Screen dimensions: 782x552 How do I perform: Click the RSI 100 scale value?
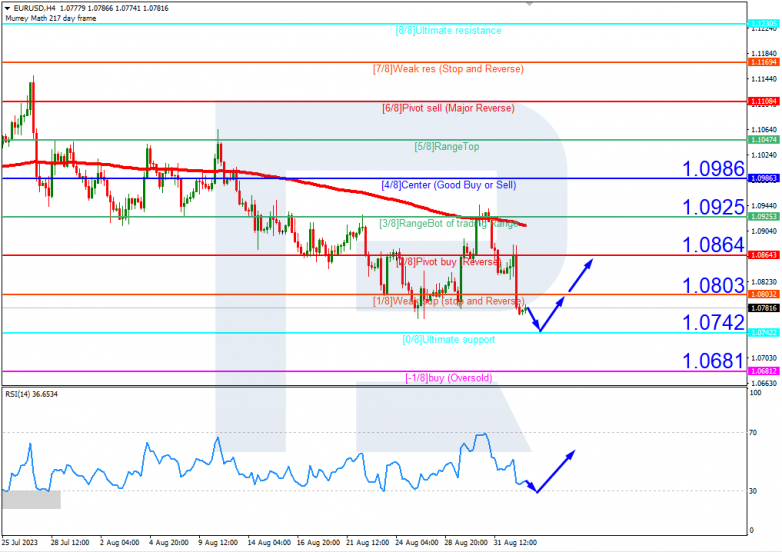coord(755,393)
